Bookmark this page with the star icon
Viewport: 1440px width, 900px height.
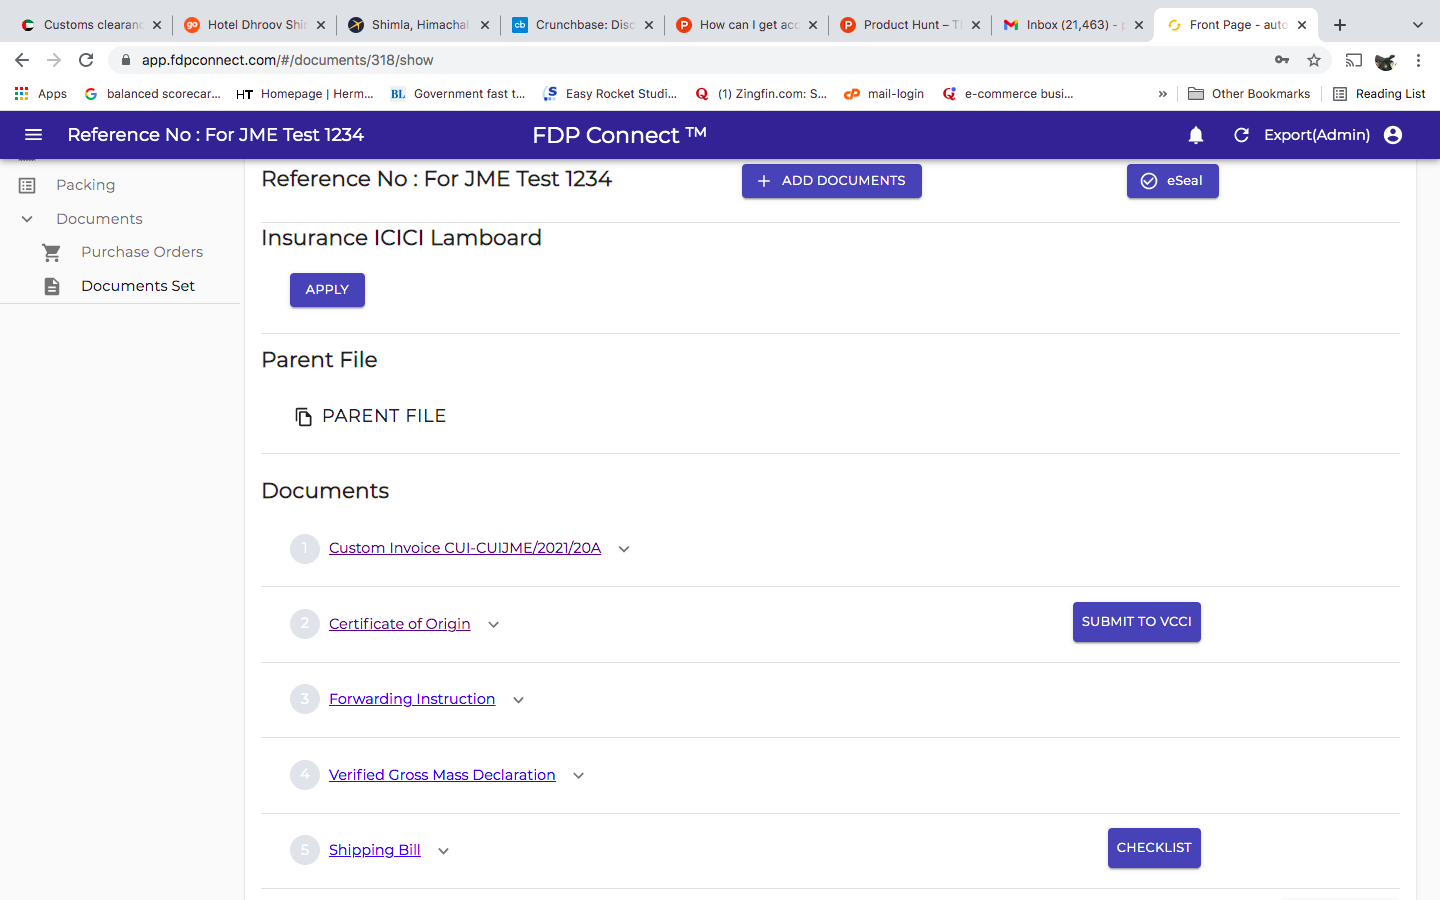(1314, 60)
